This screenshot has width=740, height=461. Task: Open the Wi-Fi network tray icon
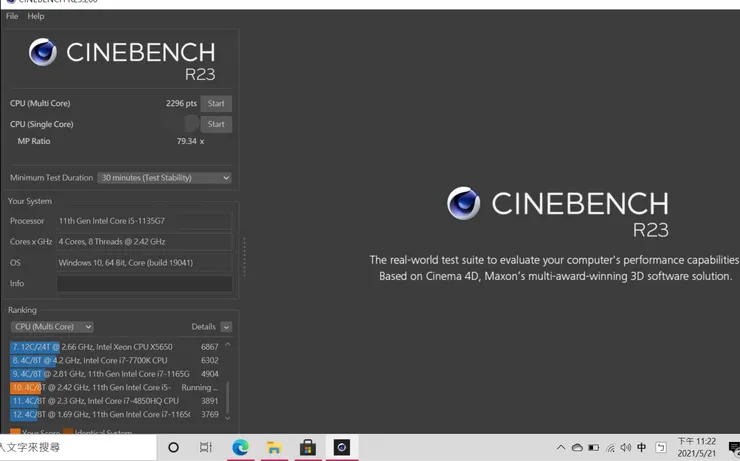[x=610, y=447]
